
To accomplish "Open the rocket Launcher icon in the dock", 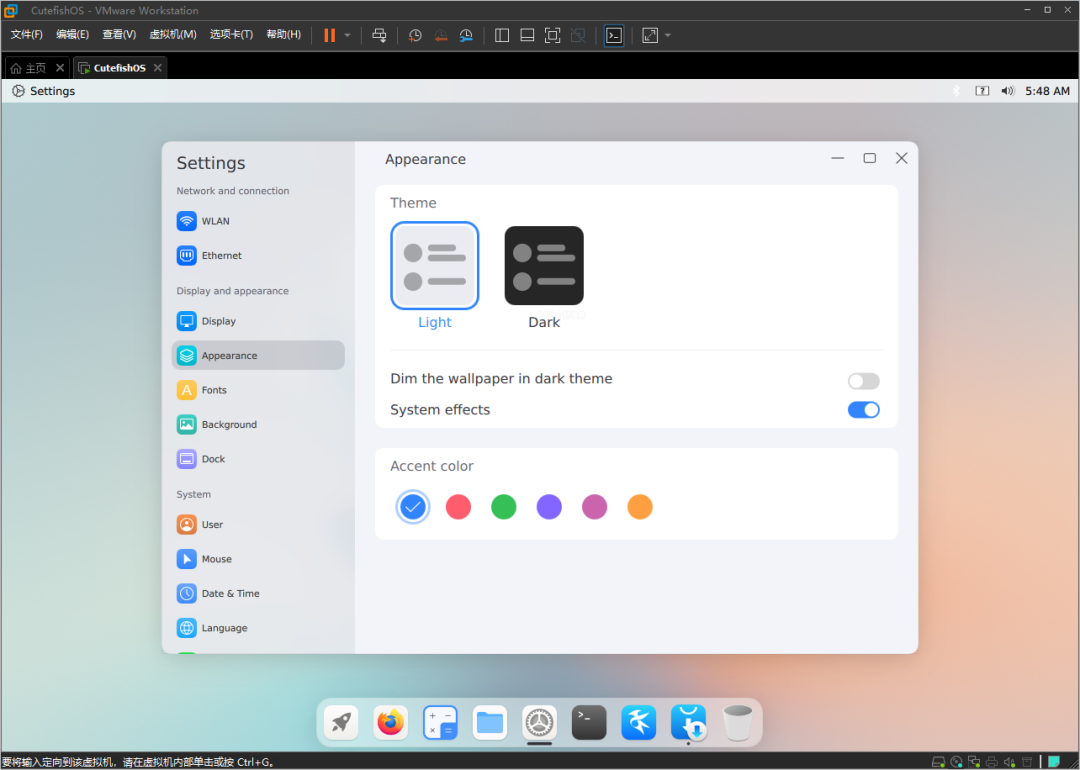I will tap(341, 722).
